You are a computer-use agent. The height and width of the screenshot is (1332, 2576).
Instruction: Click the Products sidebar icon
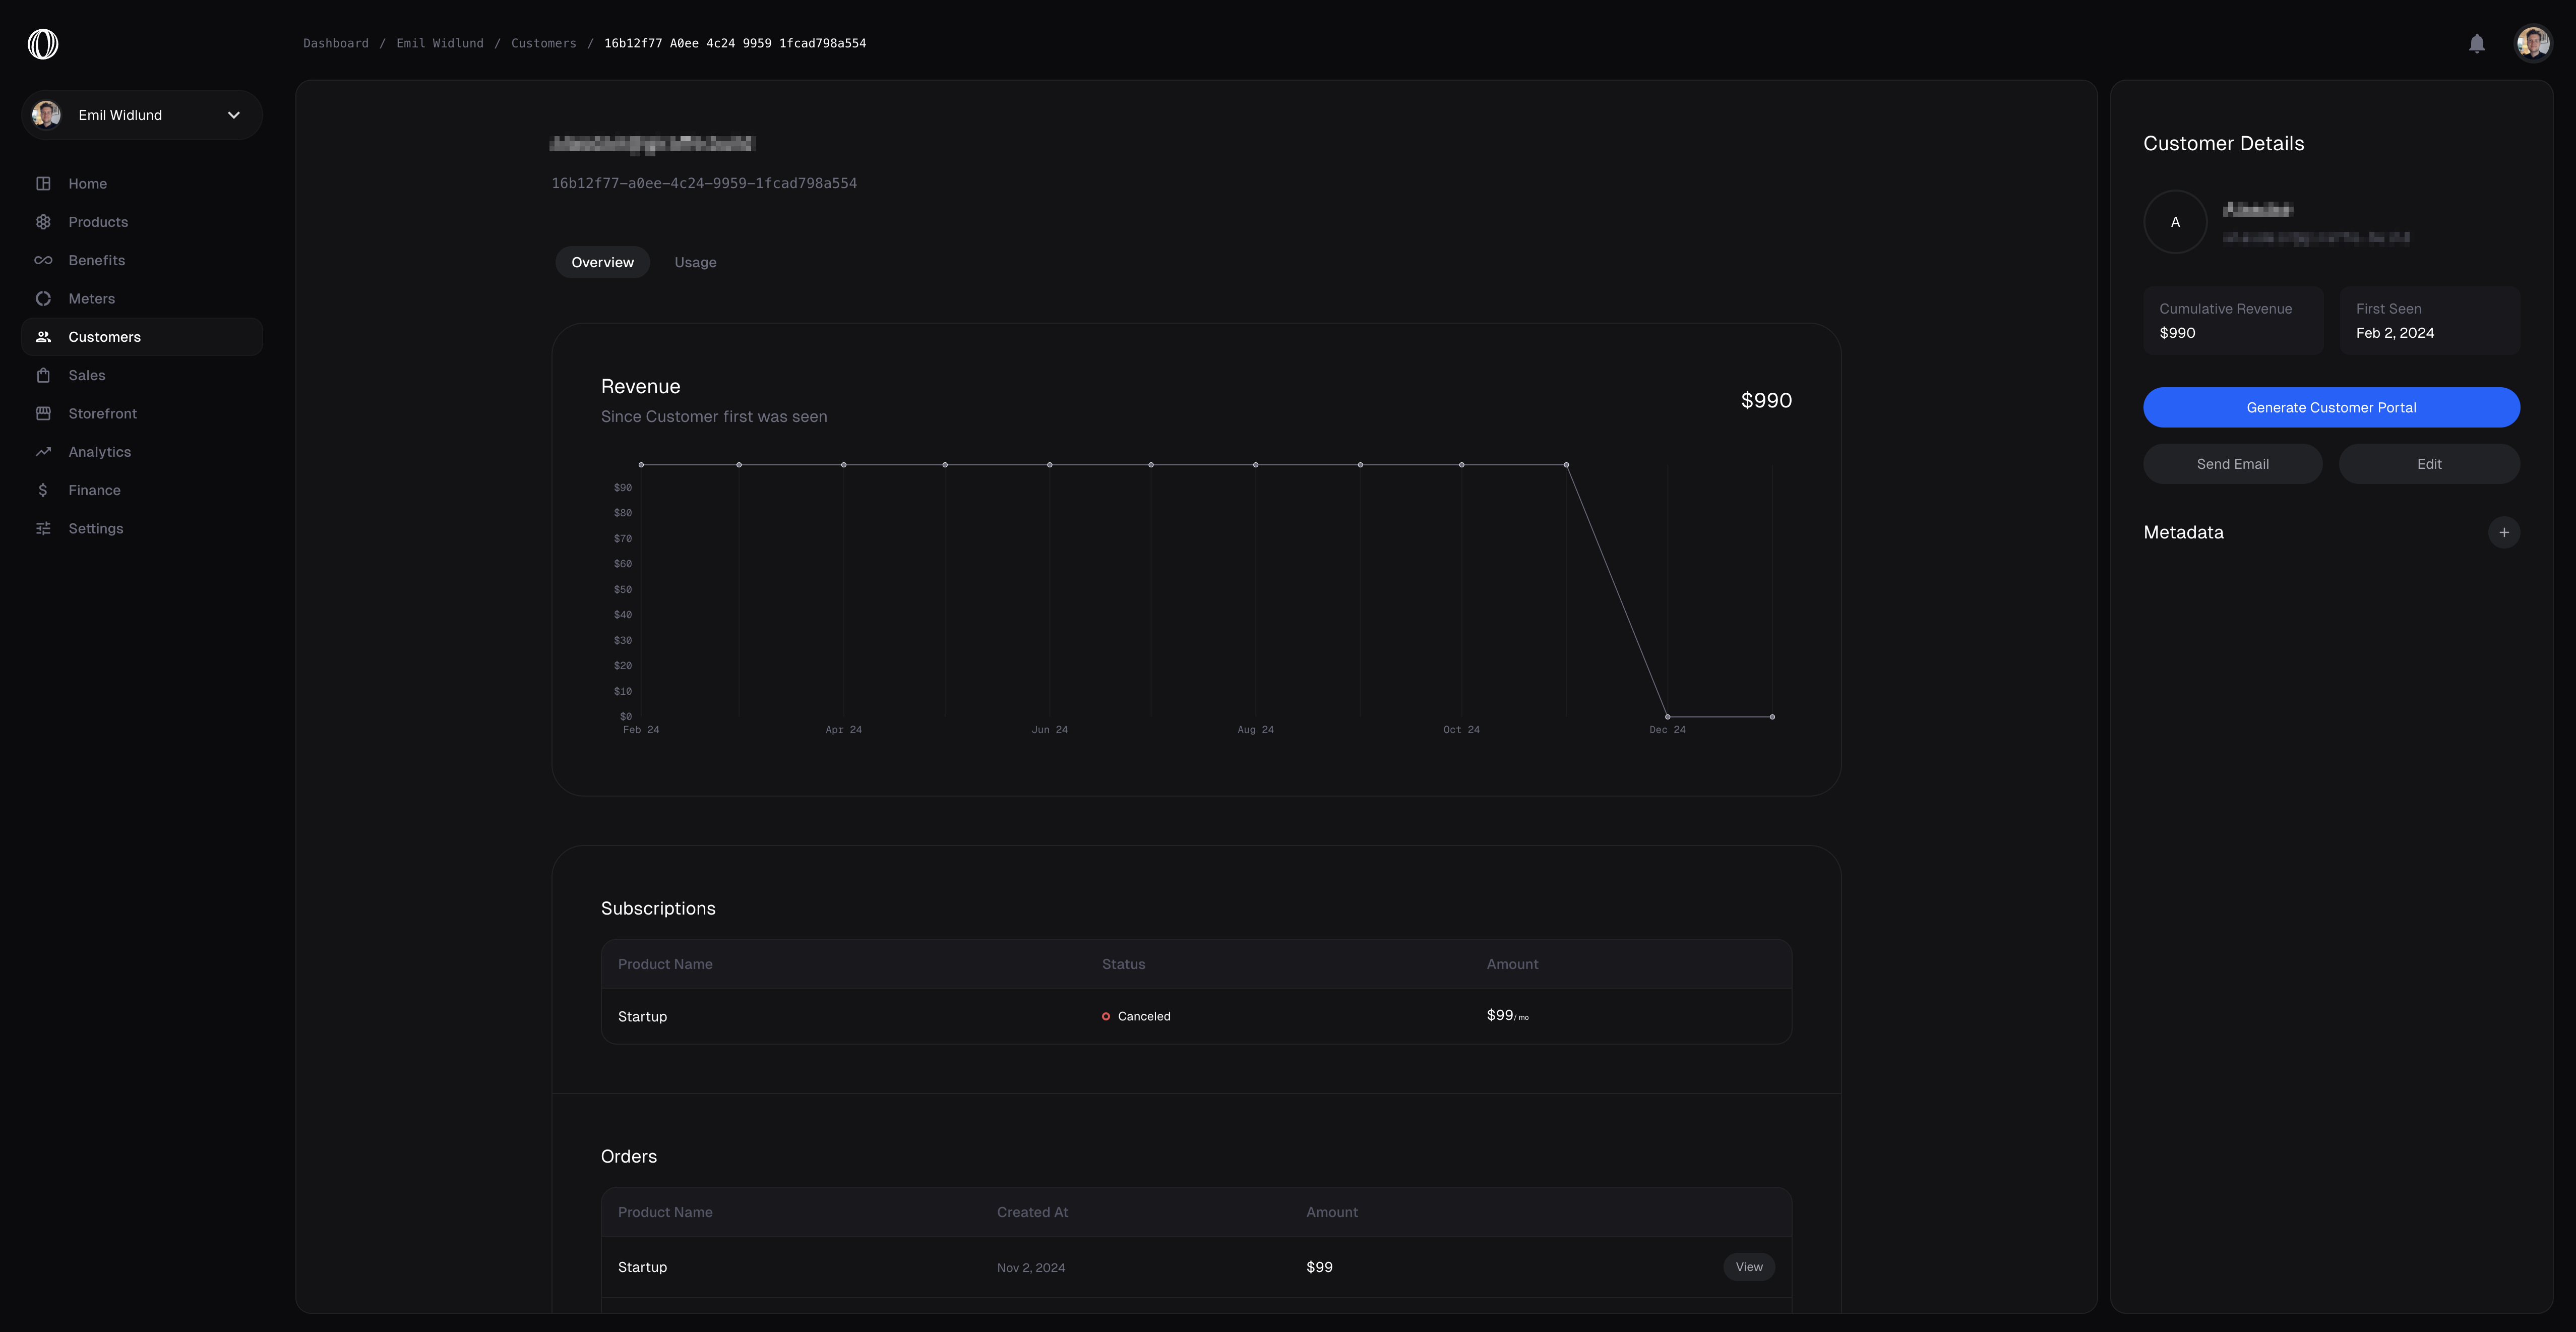pos(43,222)
